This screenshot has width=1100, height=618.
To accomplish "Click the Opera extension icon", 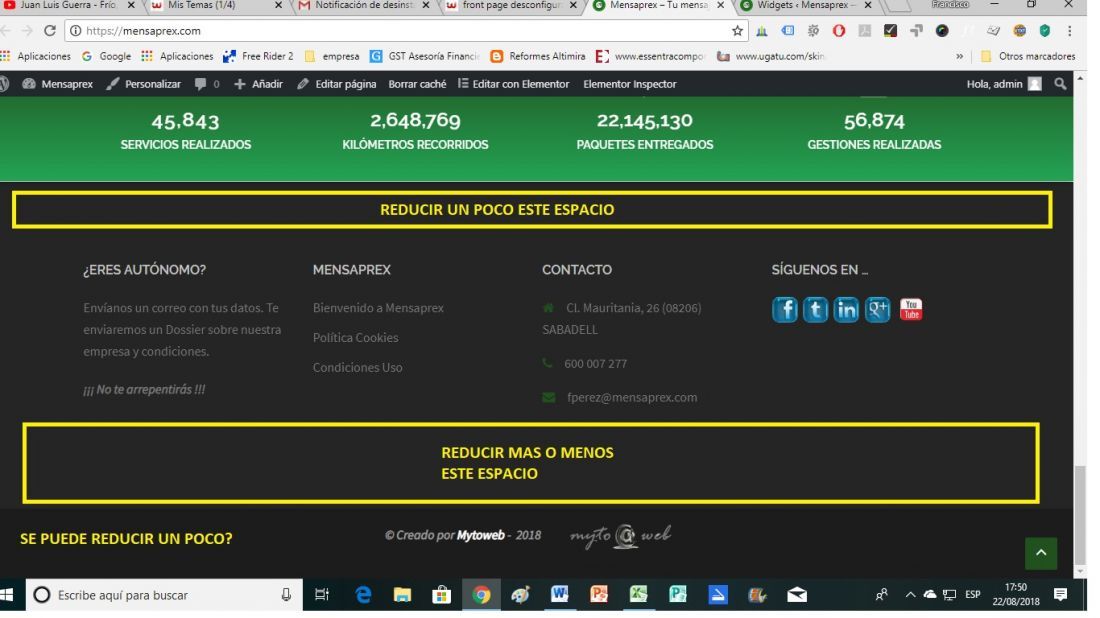I will [x=839, y=31].
